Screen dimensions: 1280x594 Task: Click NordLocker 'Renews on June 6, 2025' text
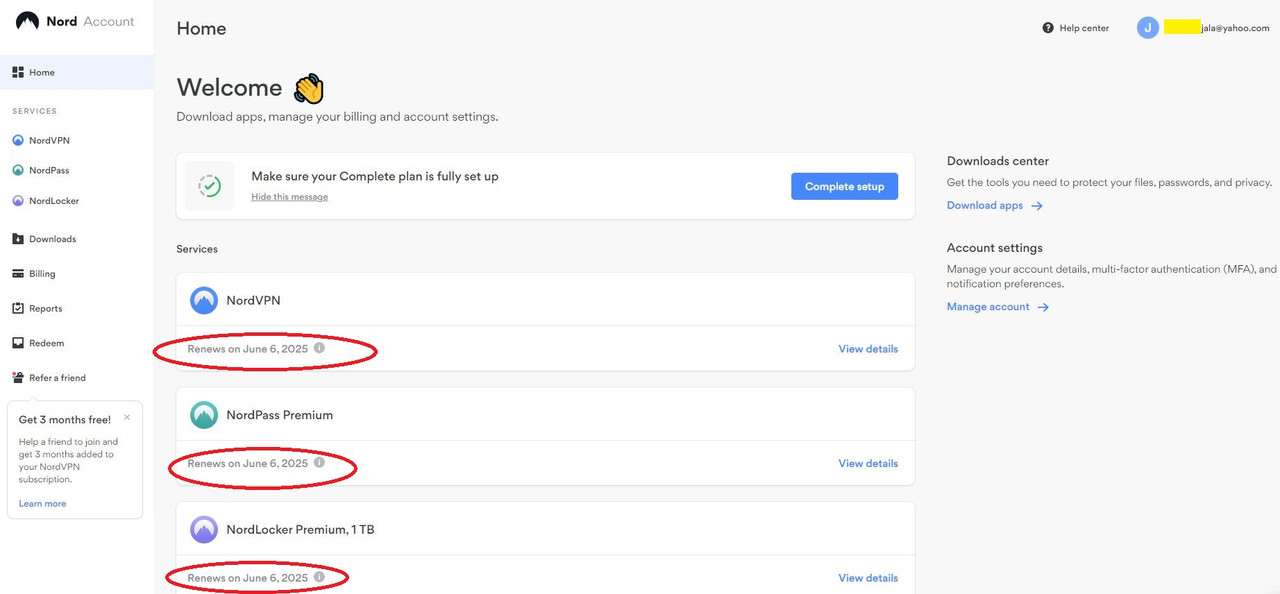point(247,578)
